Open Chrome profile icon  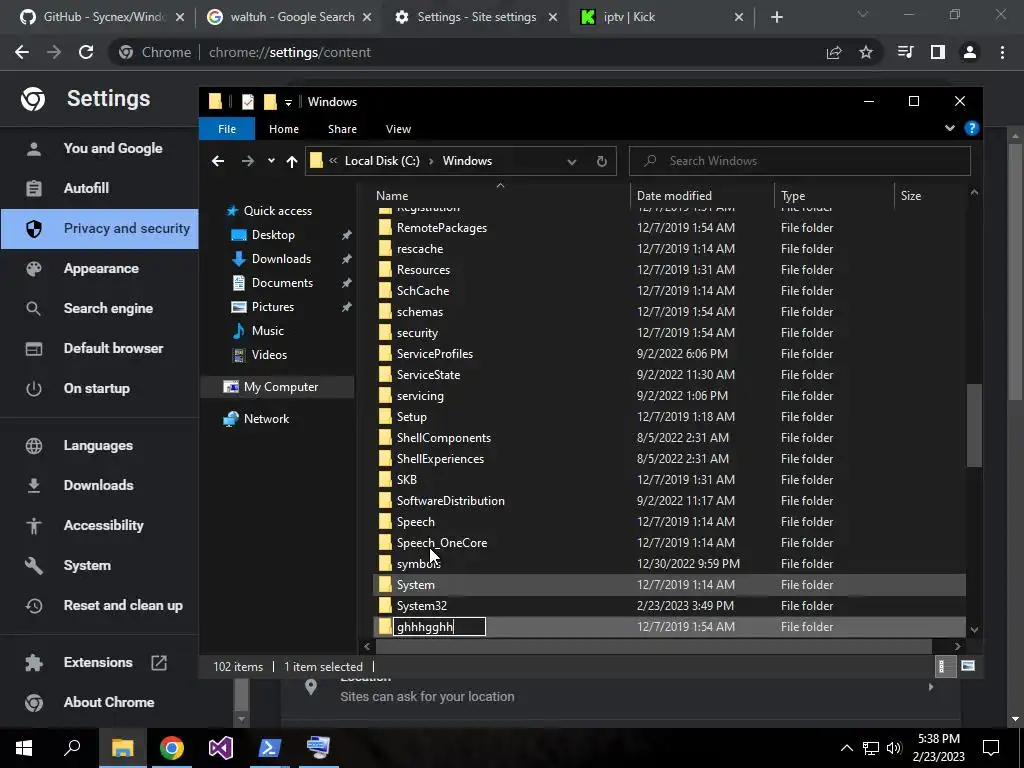click(970, 52)
